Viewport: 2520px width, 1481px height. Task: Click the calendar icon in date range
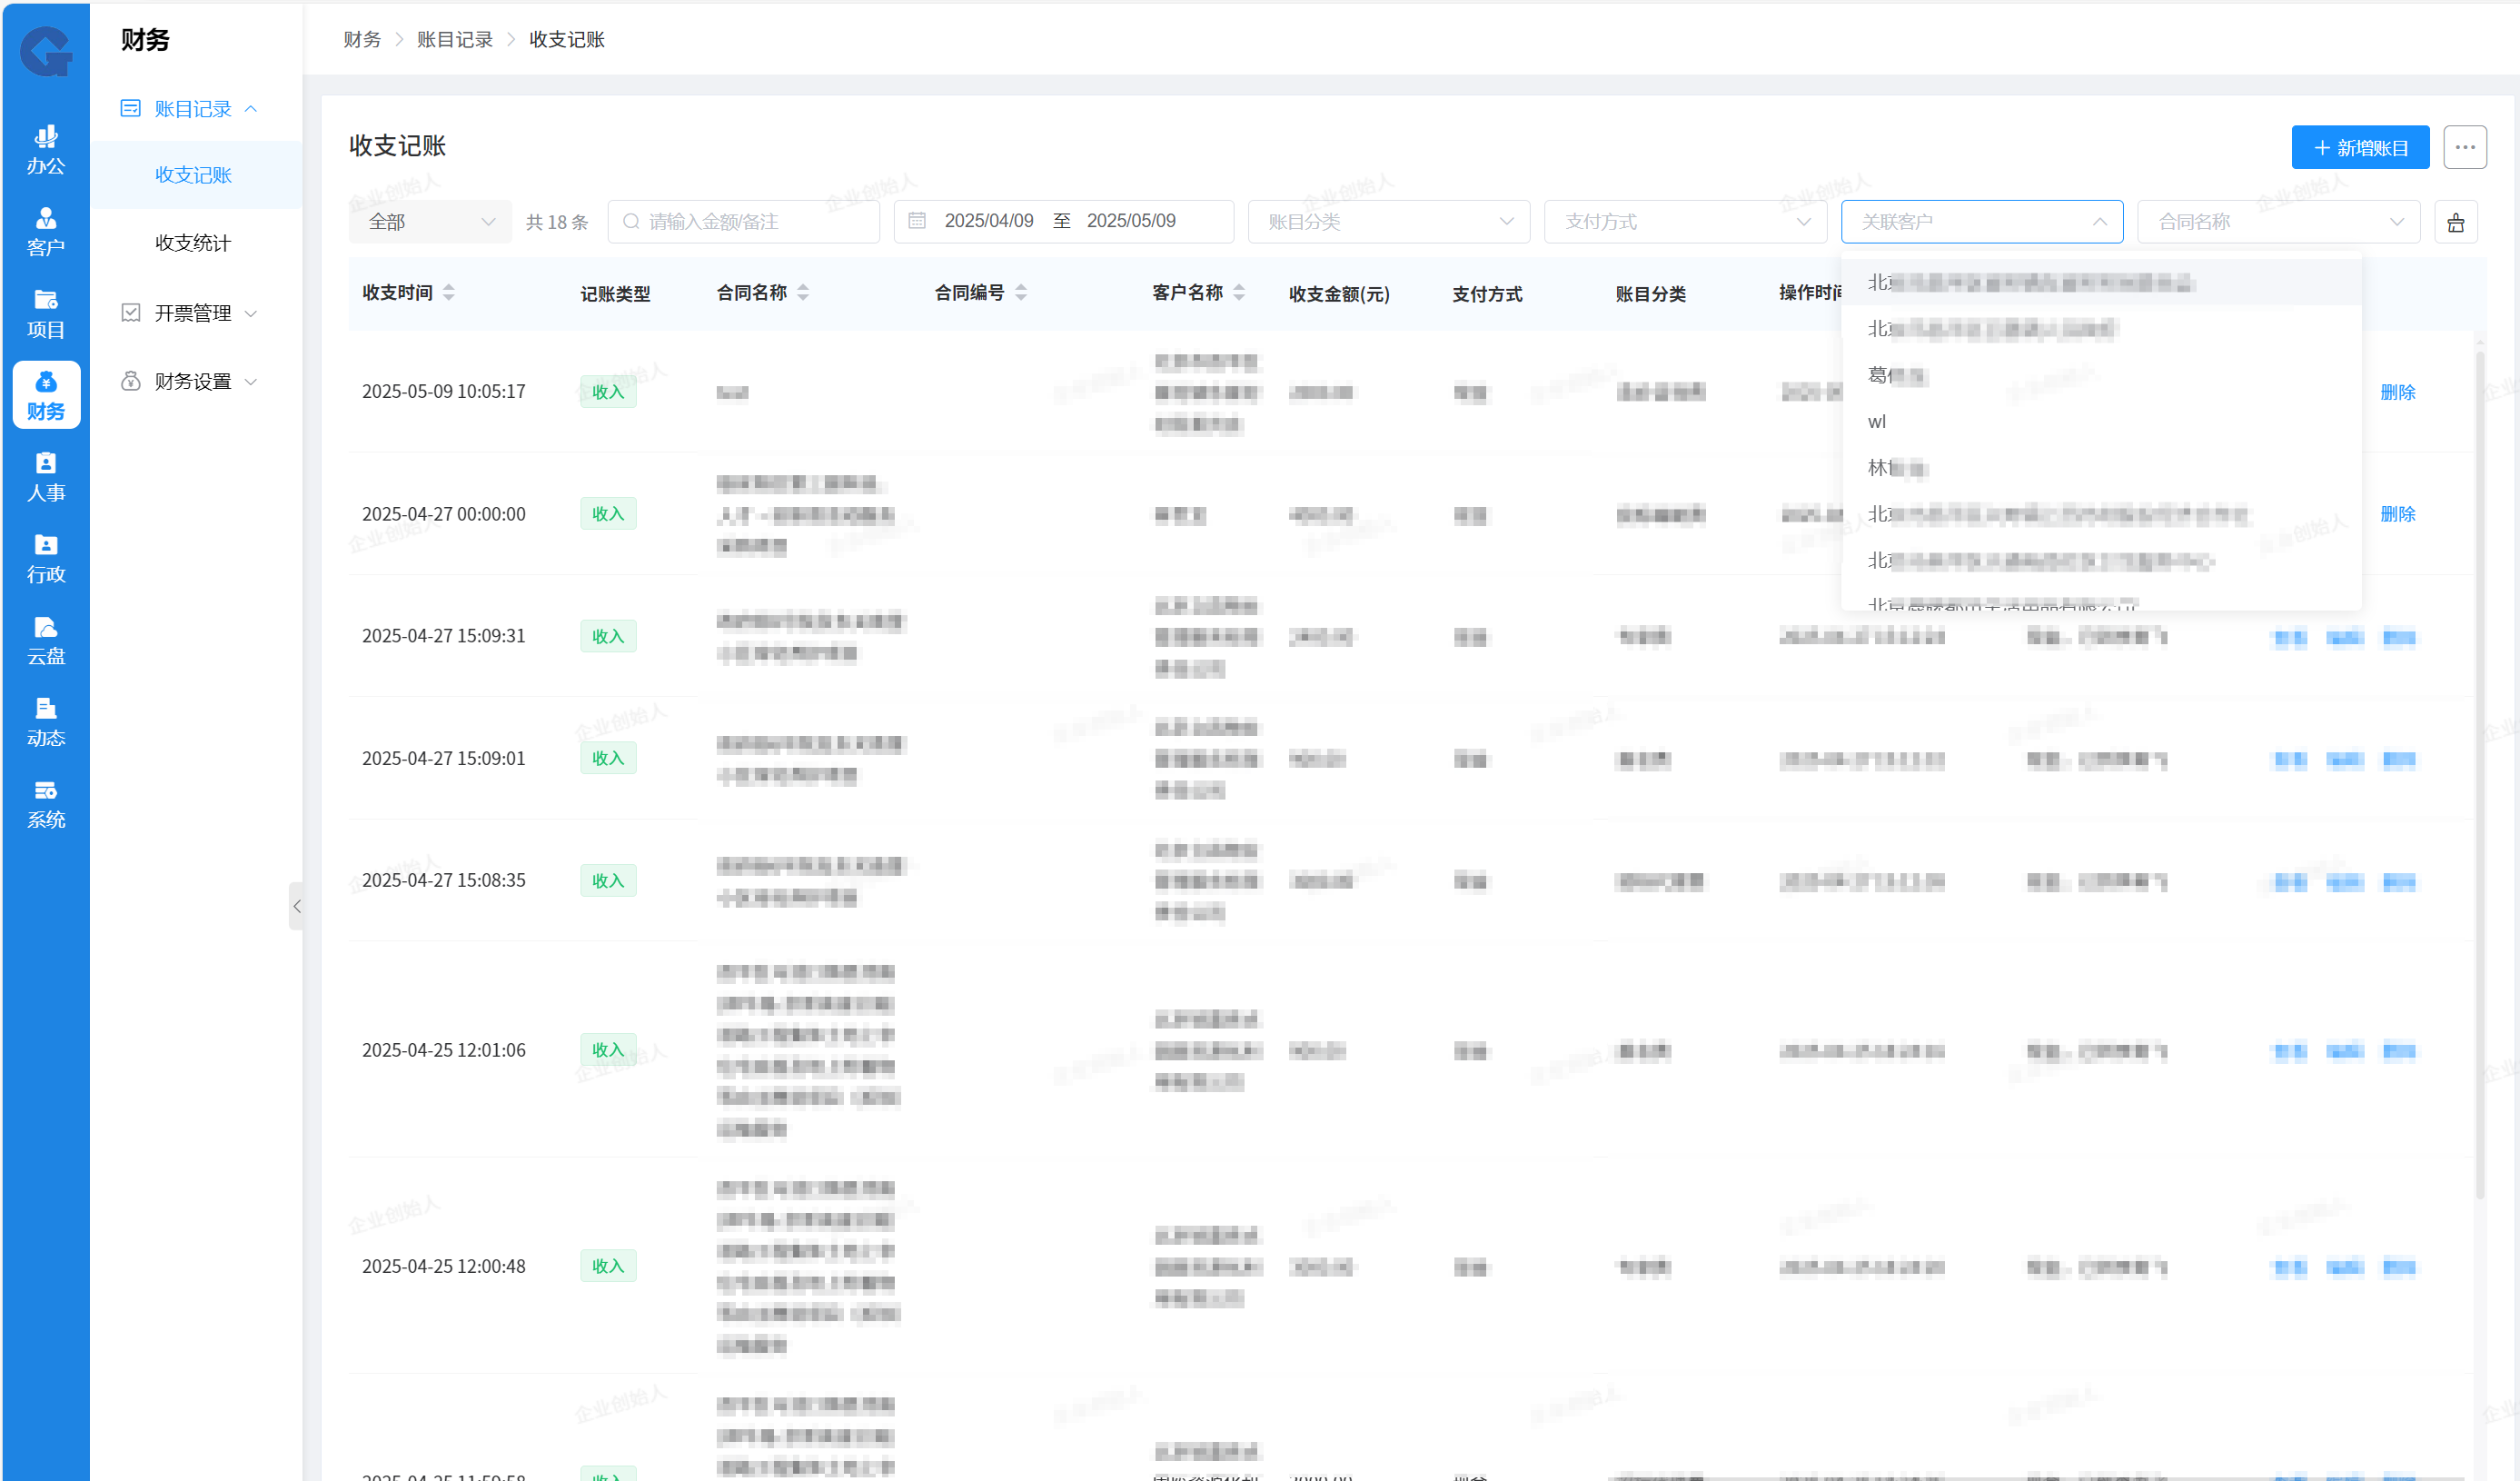[x=917, y=221]
